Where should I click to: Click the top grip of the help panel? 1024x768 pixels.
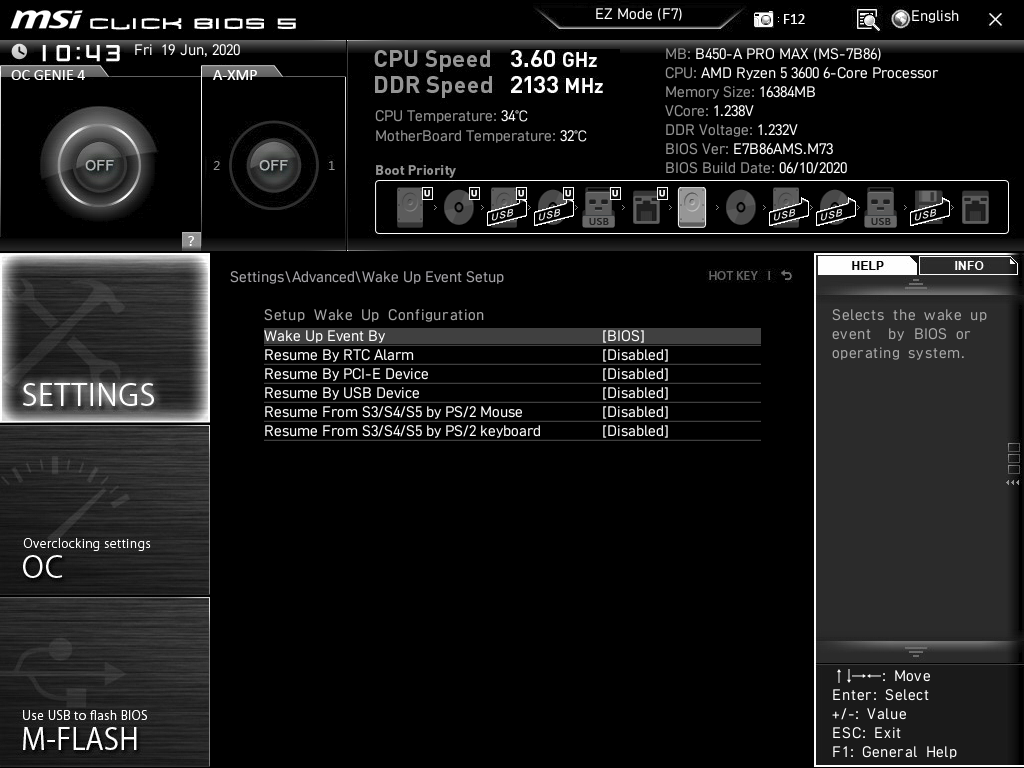tap(916, 283)
